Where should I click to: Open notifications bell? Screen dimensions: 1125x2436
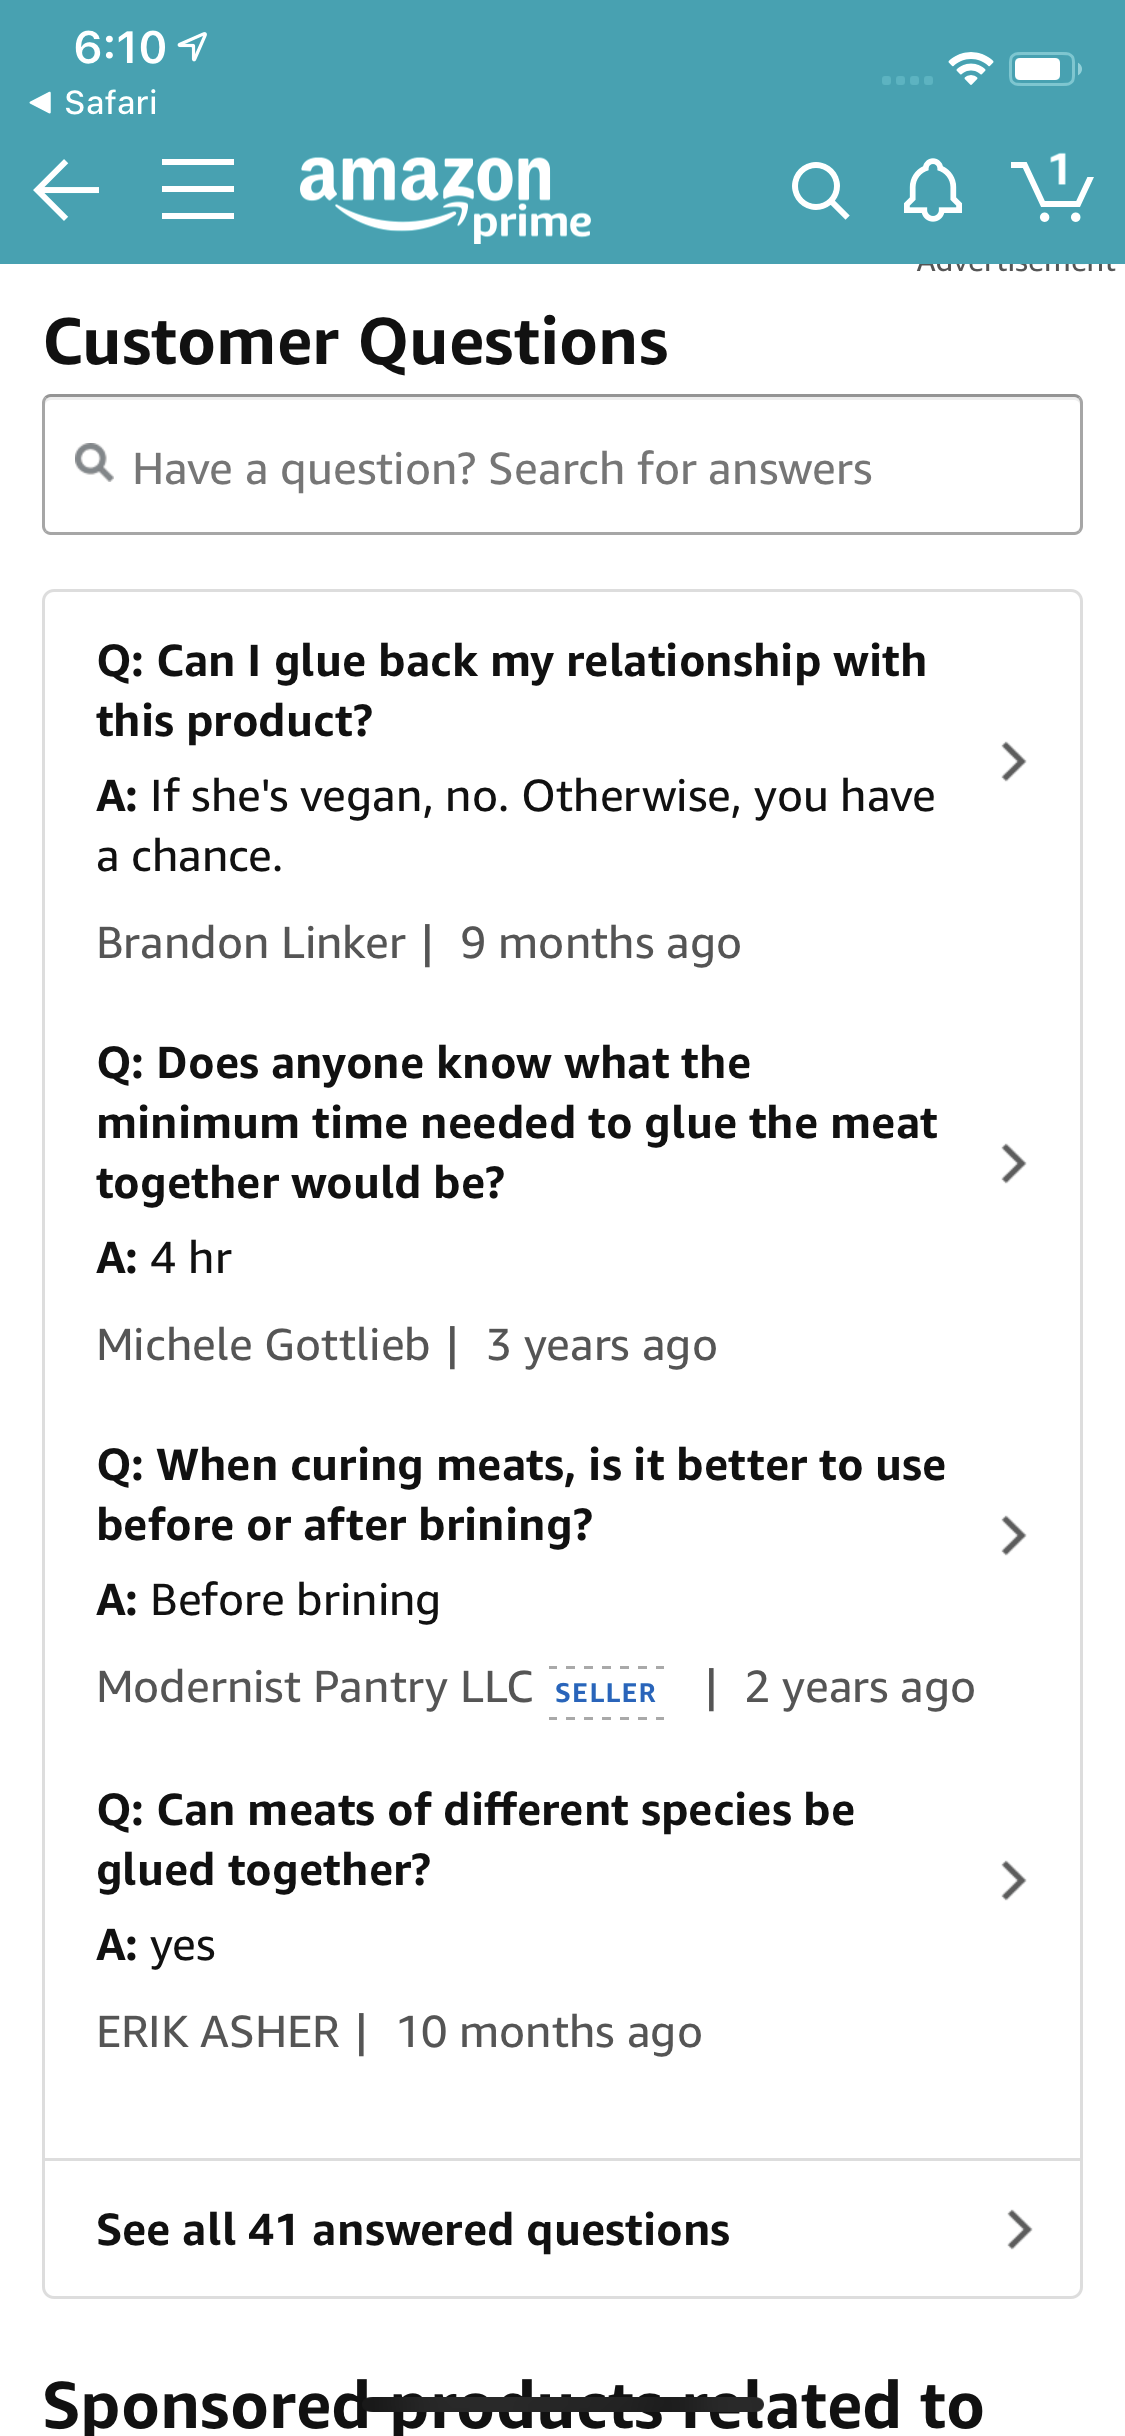tap(932, 190)
